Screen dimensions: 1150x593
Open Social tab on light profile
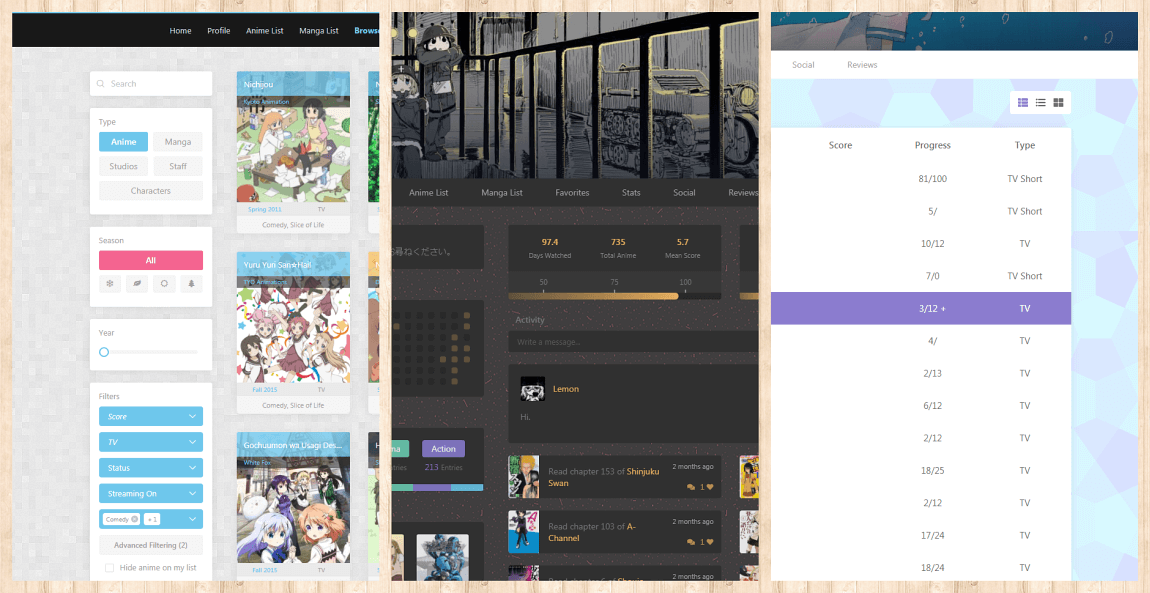pyautogui.click(x=804, y=65)
